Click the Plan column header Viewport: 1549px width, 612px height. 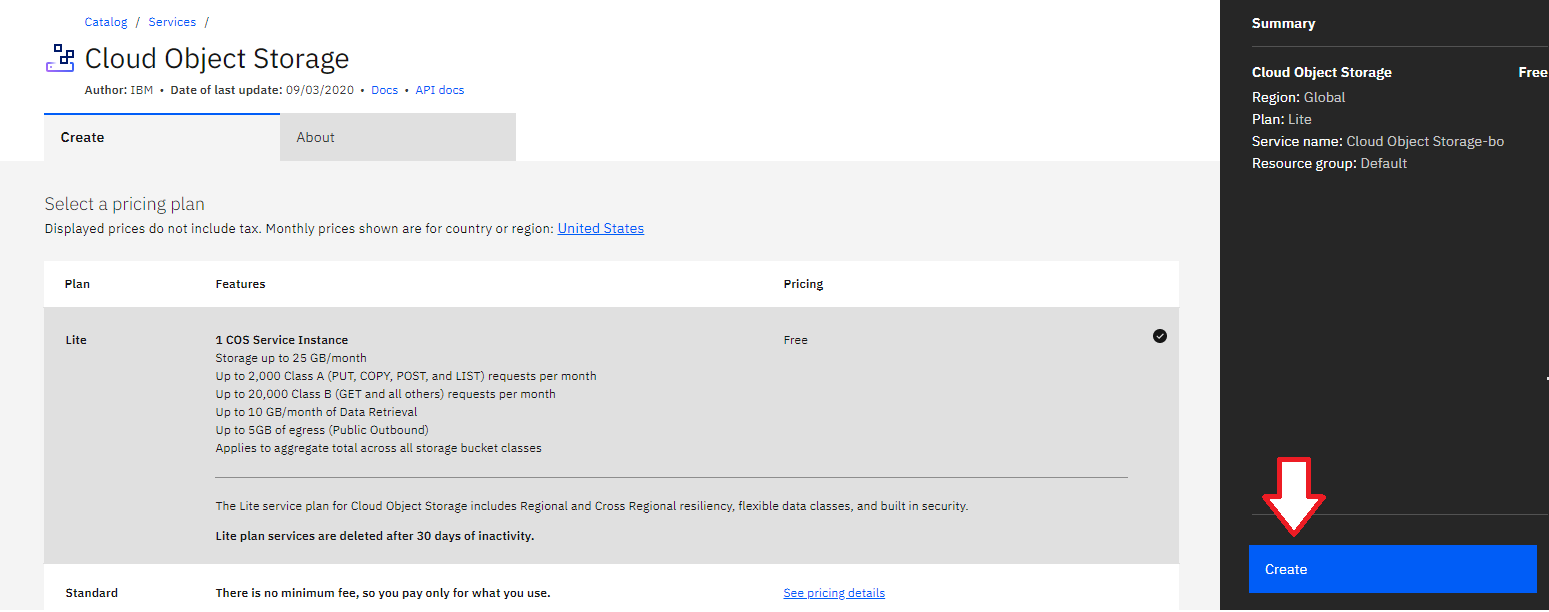(77, 284)
